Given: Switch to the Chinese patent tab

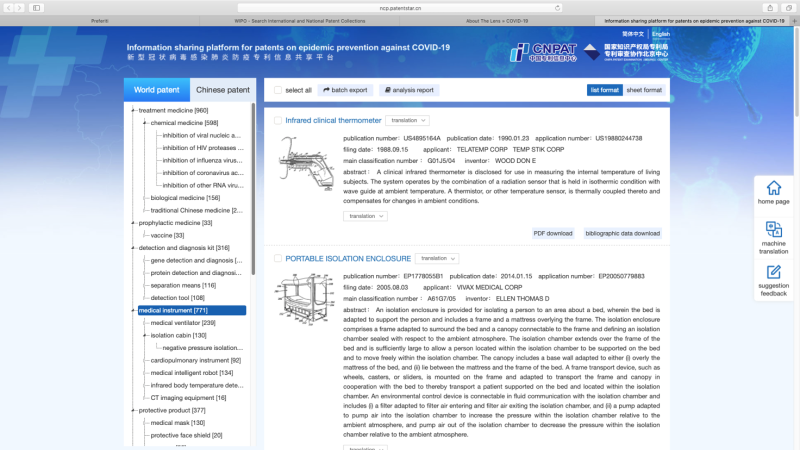Looking at the screenshot, I should (222, 90).
